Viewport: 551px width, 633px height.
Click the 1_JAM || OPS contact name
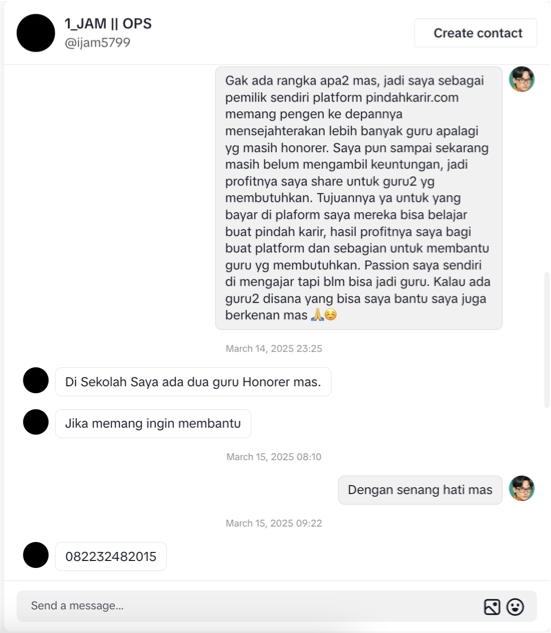(108, 23)
